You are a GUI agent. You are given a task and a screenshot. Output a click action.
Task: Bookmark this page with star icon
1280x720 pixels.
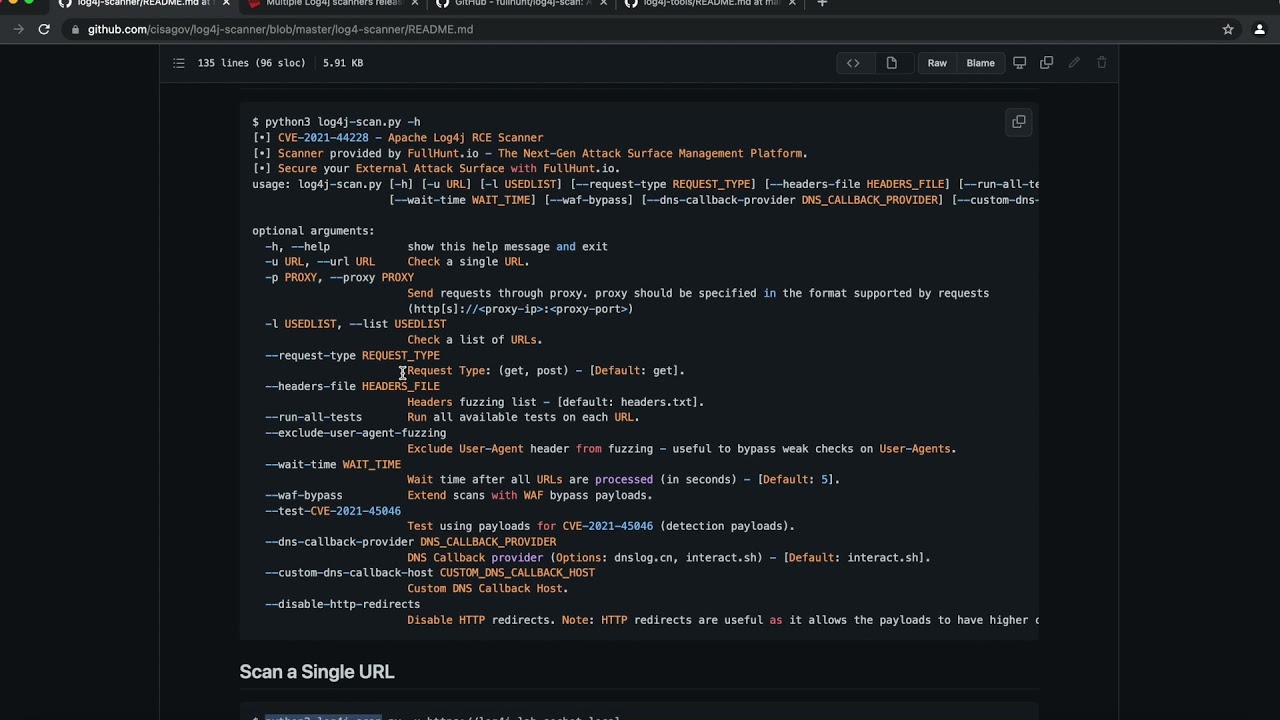(1228, 29)
